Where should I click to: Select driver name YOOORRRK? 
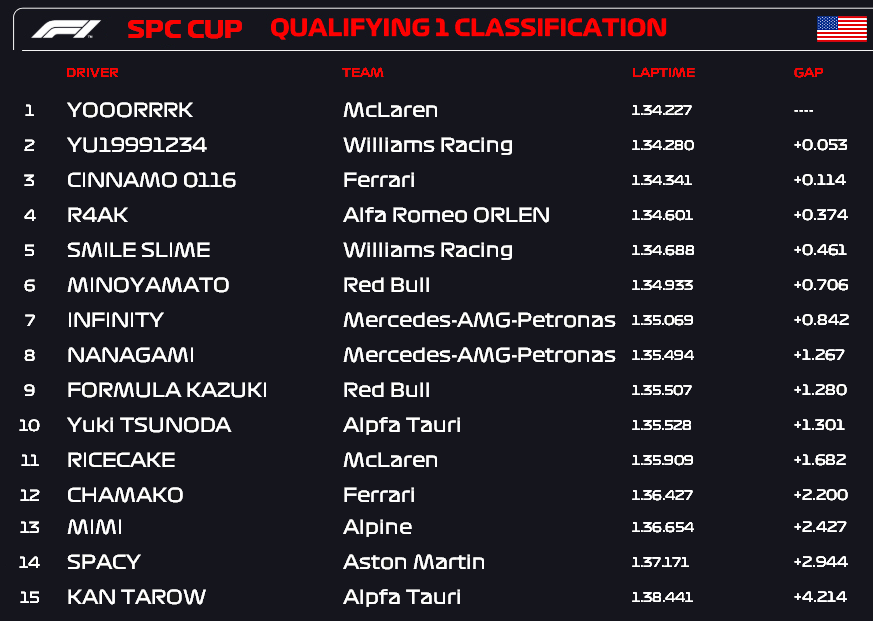130,110
